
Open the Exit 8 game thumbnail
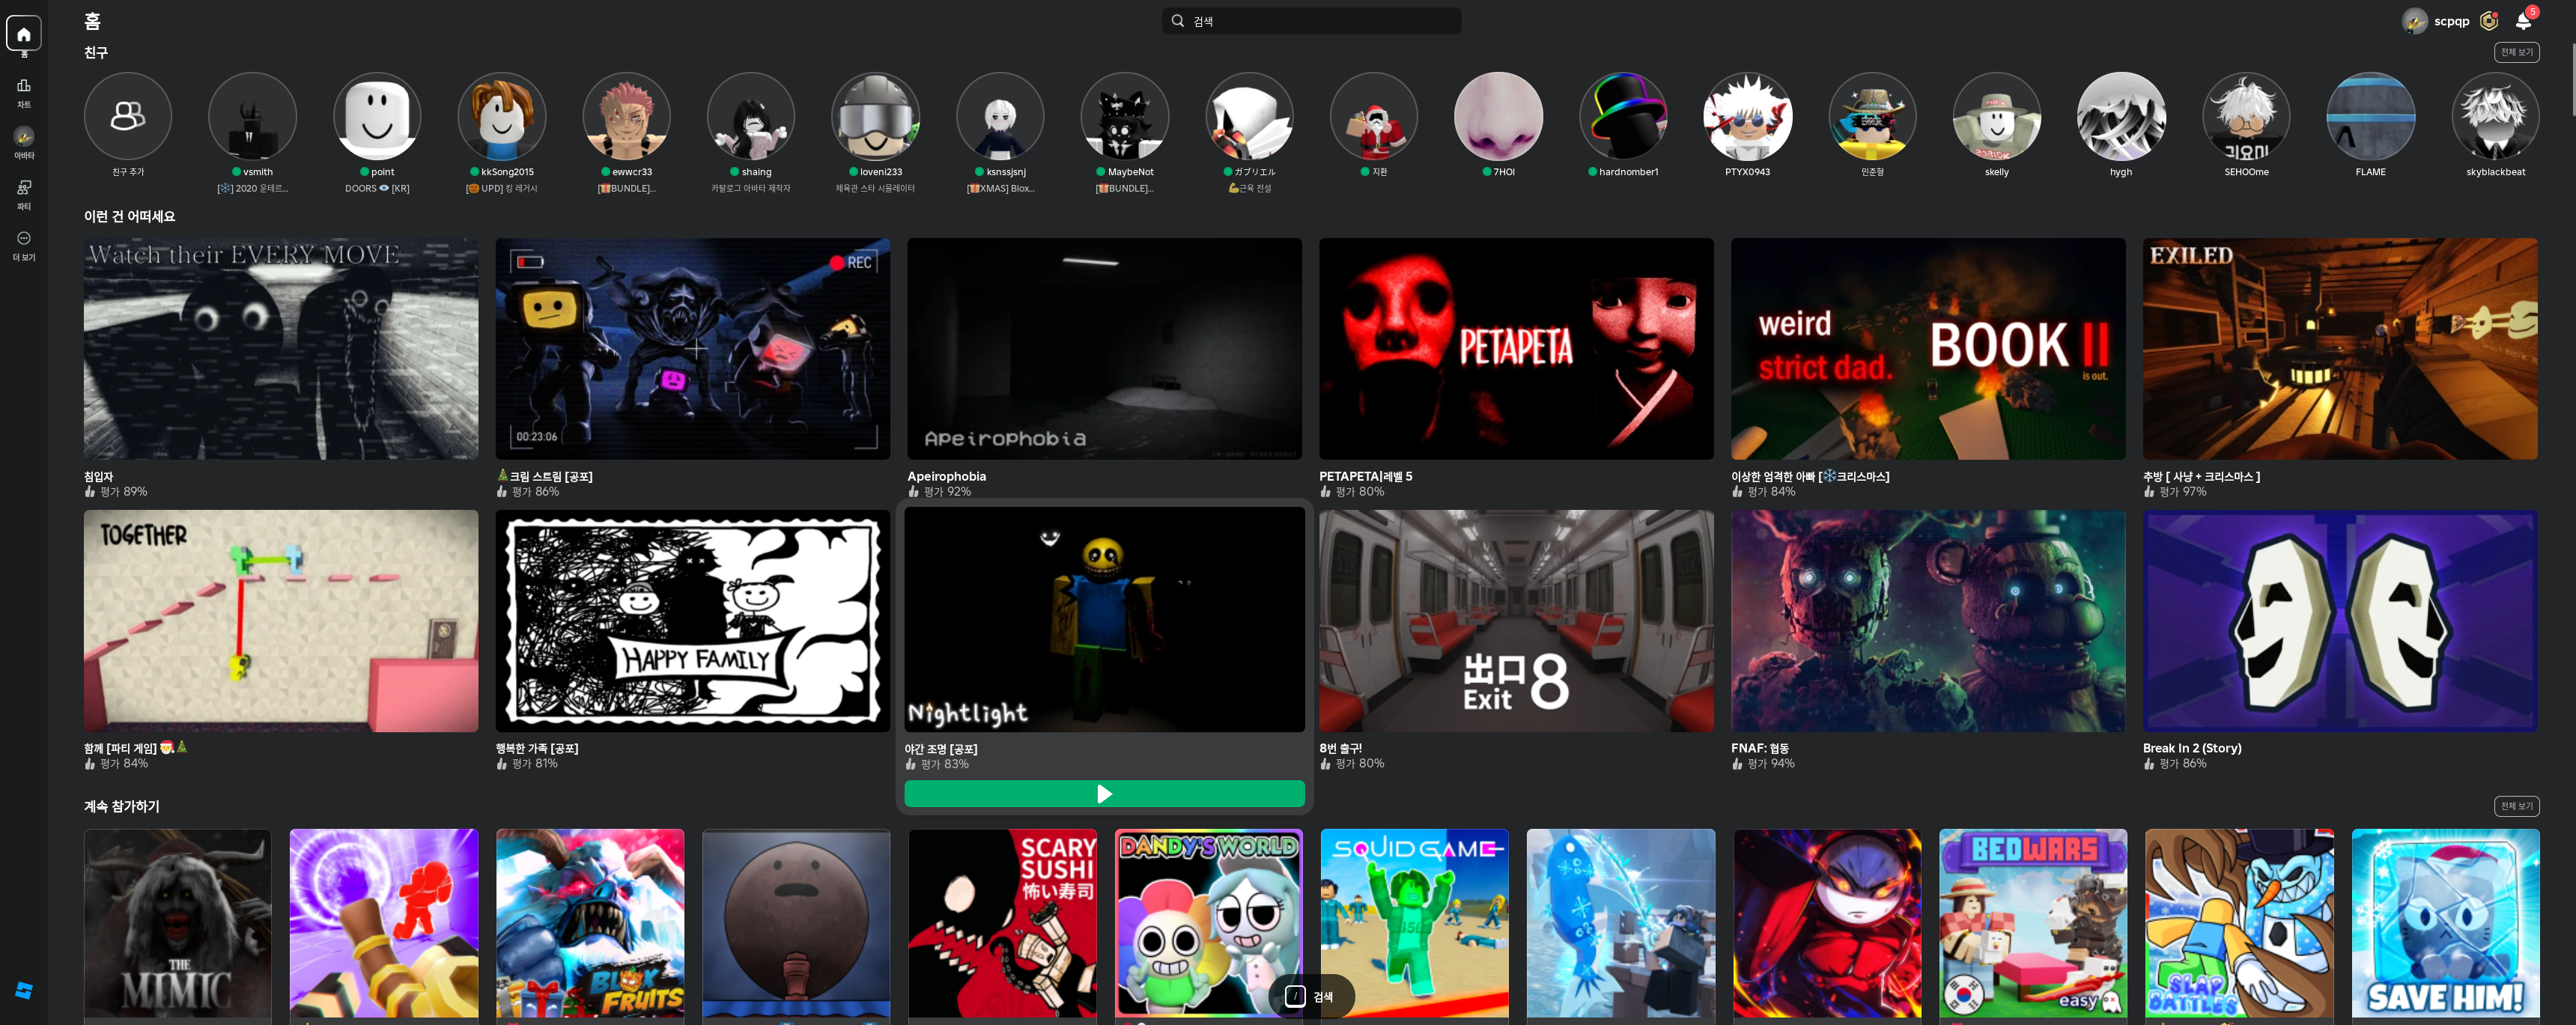1516,621
